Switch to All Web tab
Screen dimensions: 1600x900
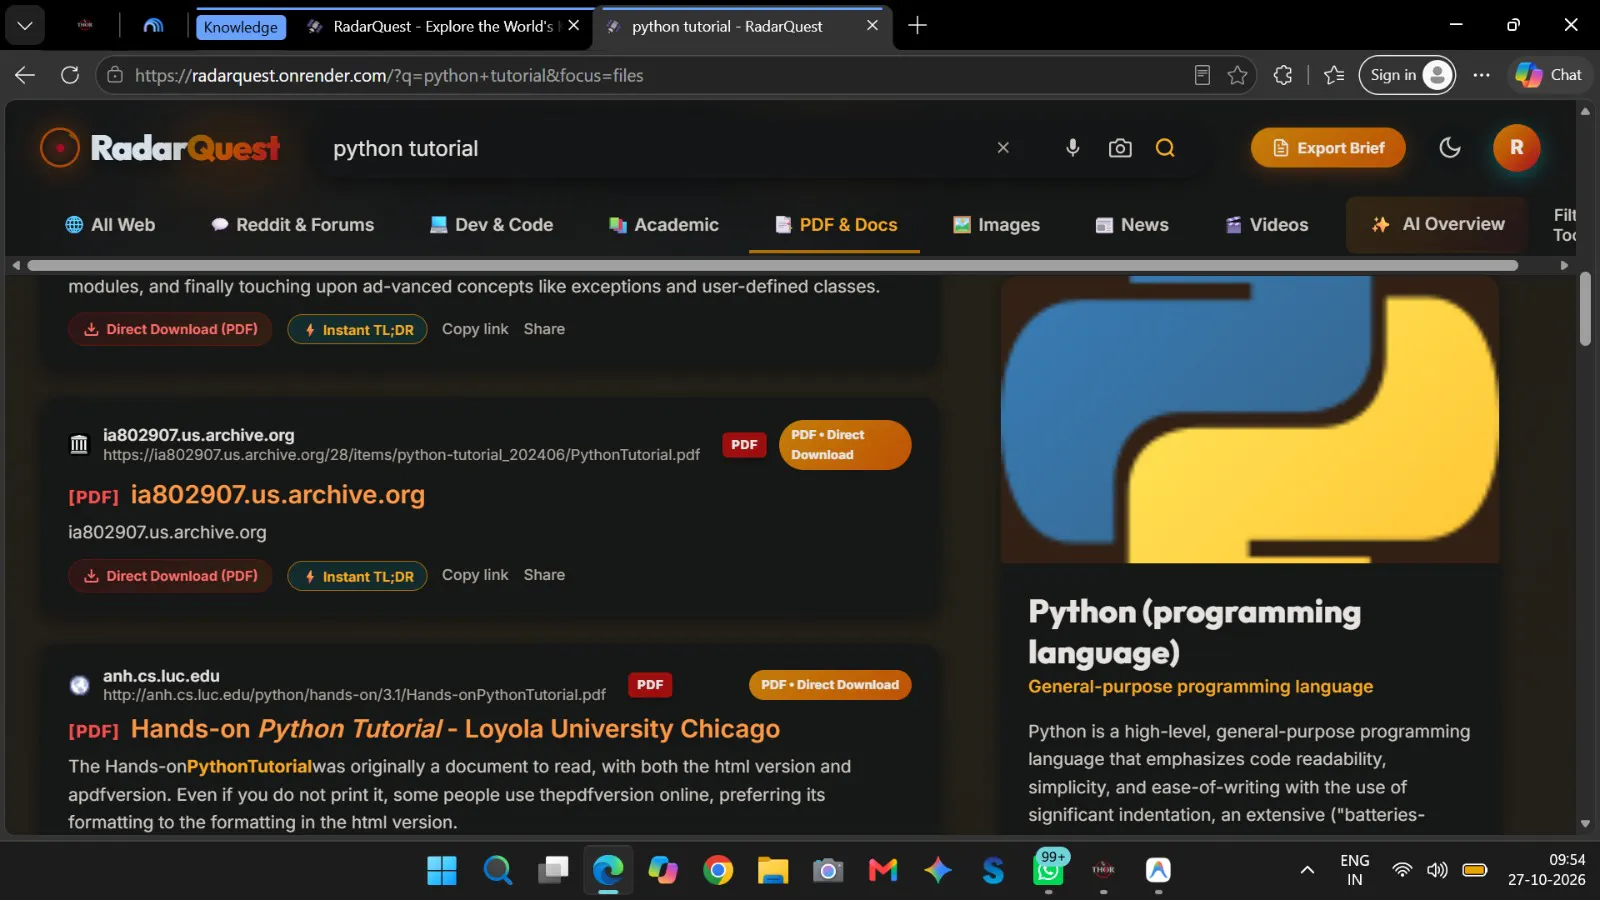click(x=110, y=225)
